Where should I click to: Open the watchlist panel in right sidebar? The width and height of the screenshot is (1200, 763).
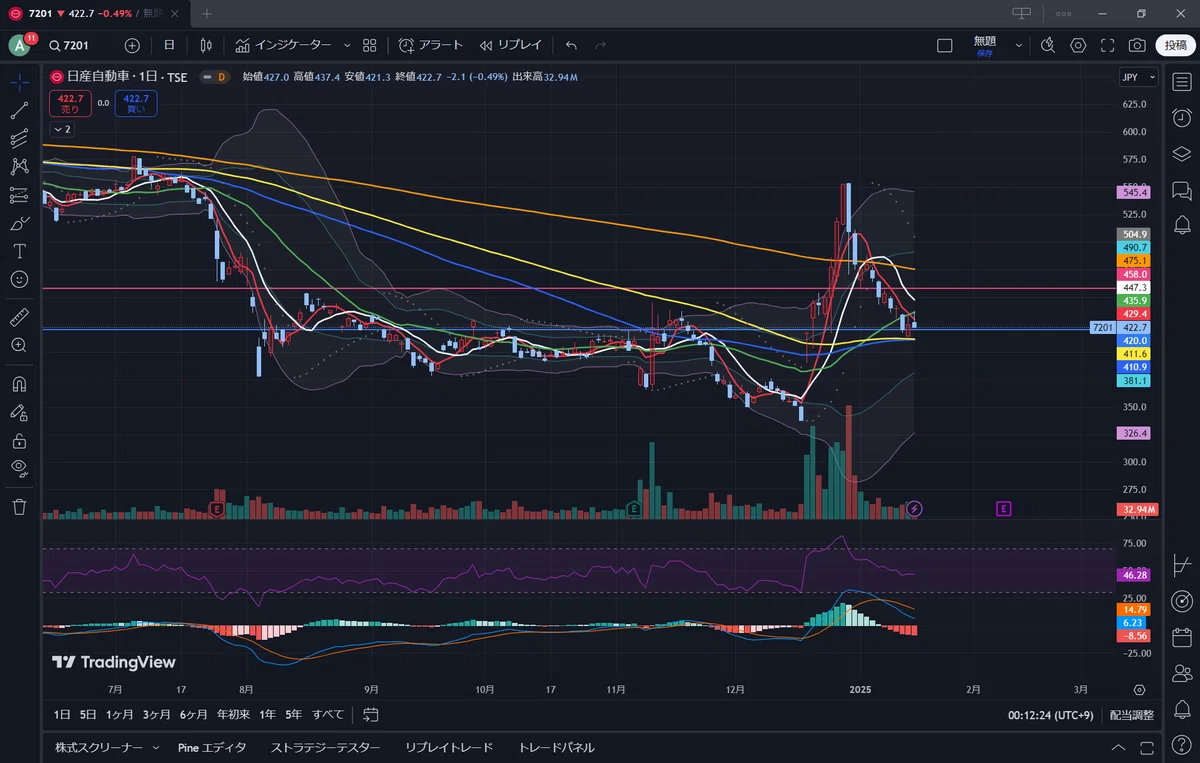point(1182,82)
